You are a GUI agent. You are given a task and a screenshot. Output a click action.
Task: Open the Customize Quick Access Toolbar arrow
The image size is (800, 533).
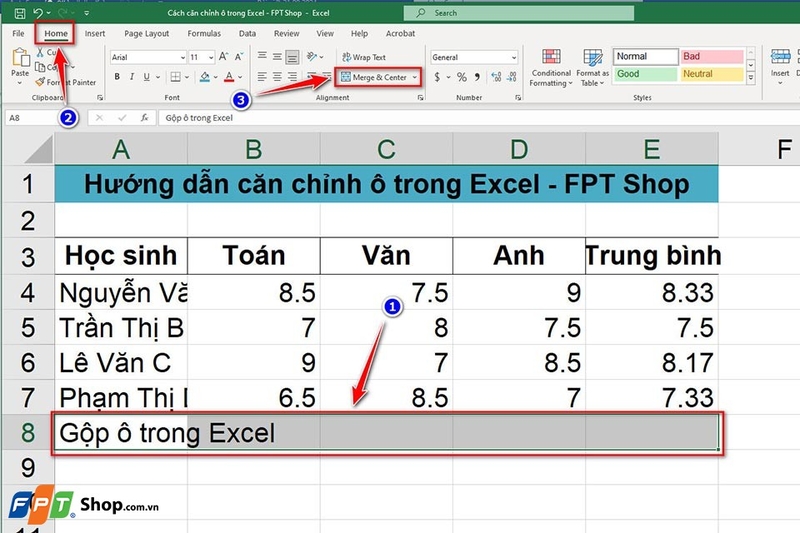(x=86, y=13)
